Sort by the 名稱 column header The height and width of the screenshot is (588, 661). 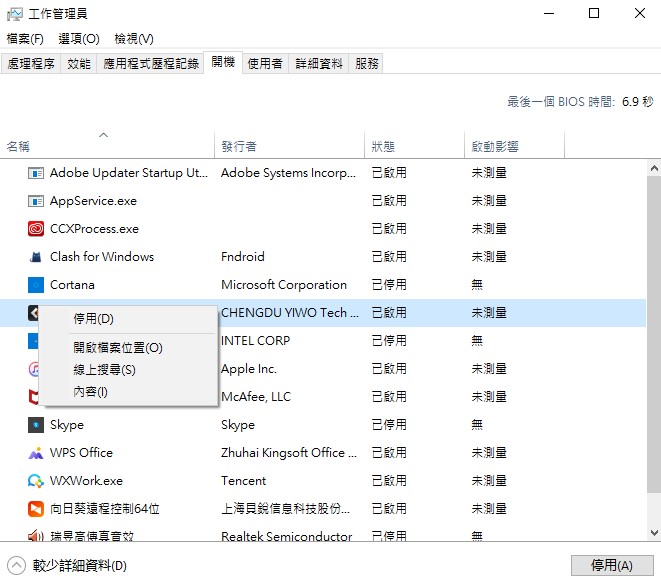18,147
